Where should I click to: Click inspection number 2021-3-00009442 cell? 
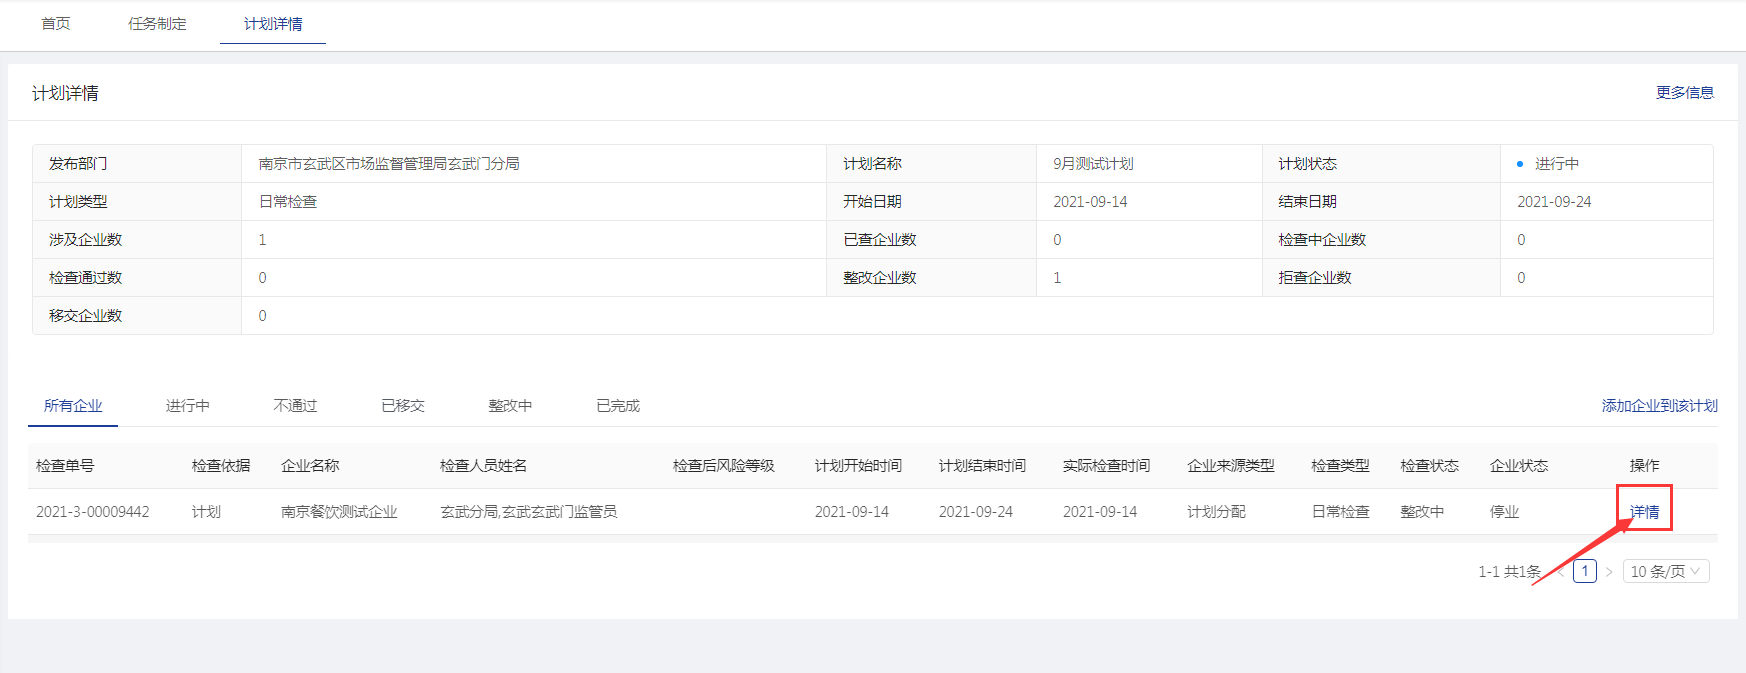click(x=92, y=511)
